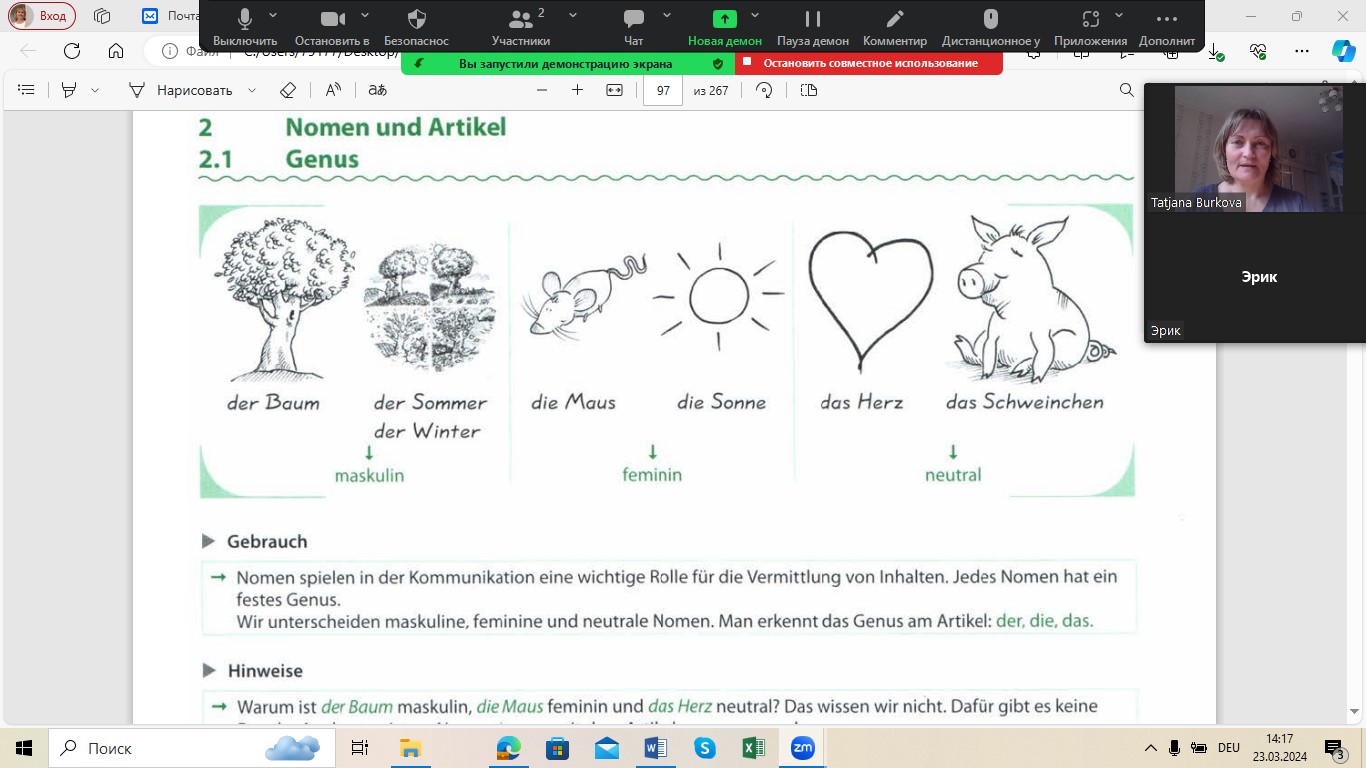
Task: Open annotation tools with pencil icon
Action: (x=895, y=20)
